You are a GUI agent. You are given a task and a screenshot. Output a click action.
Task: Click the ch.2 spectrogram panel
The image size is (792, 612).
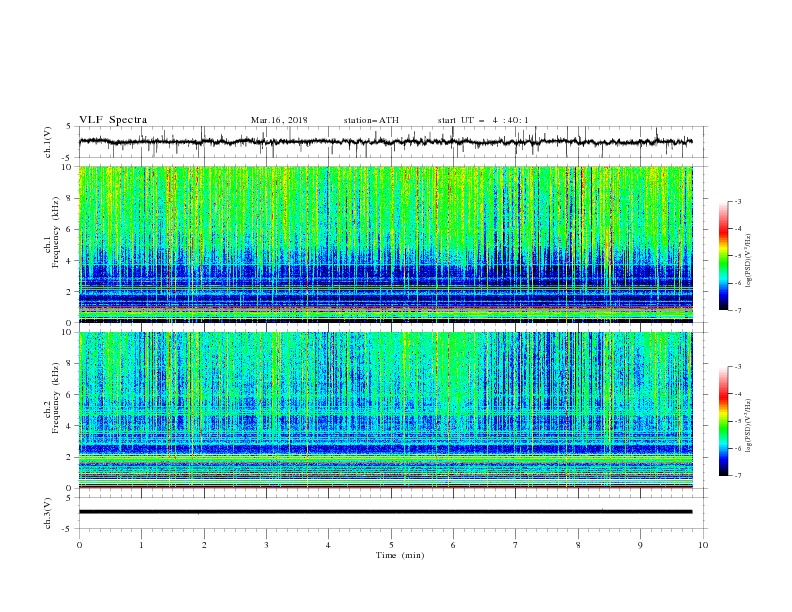click(x=386, y=410)
